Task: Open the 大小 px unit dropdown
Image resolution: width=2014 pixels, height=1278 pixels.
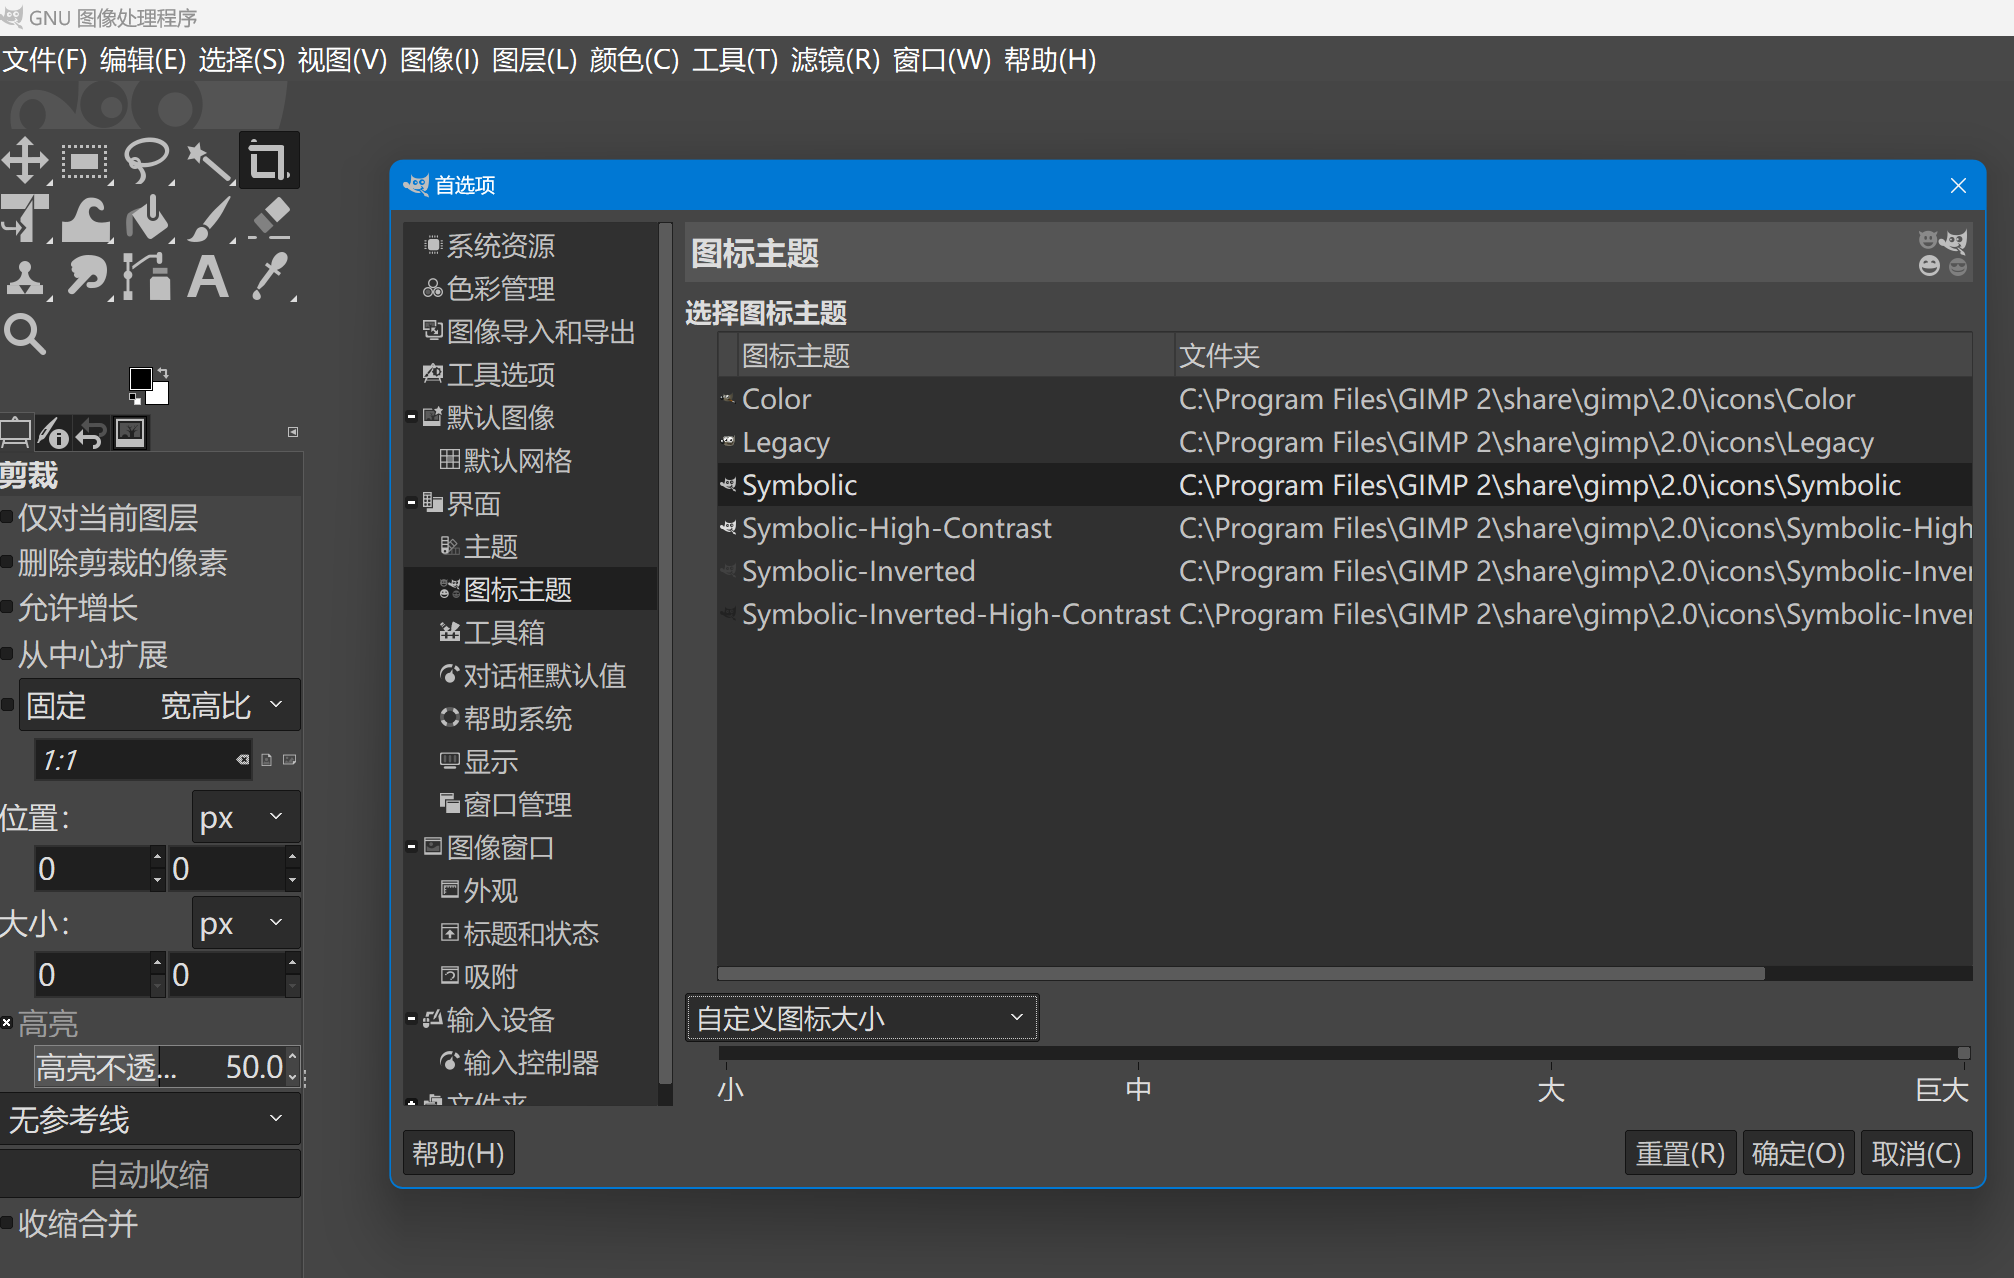Action: 246,923
